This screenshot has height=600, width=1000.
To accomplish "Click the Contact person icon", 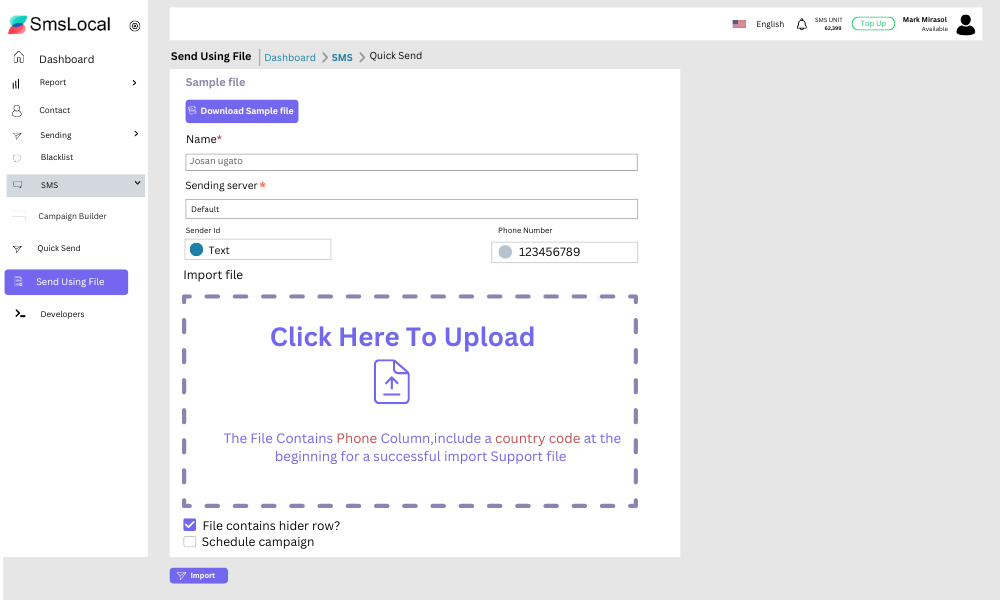I will (x=17, y=111).
